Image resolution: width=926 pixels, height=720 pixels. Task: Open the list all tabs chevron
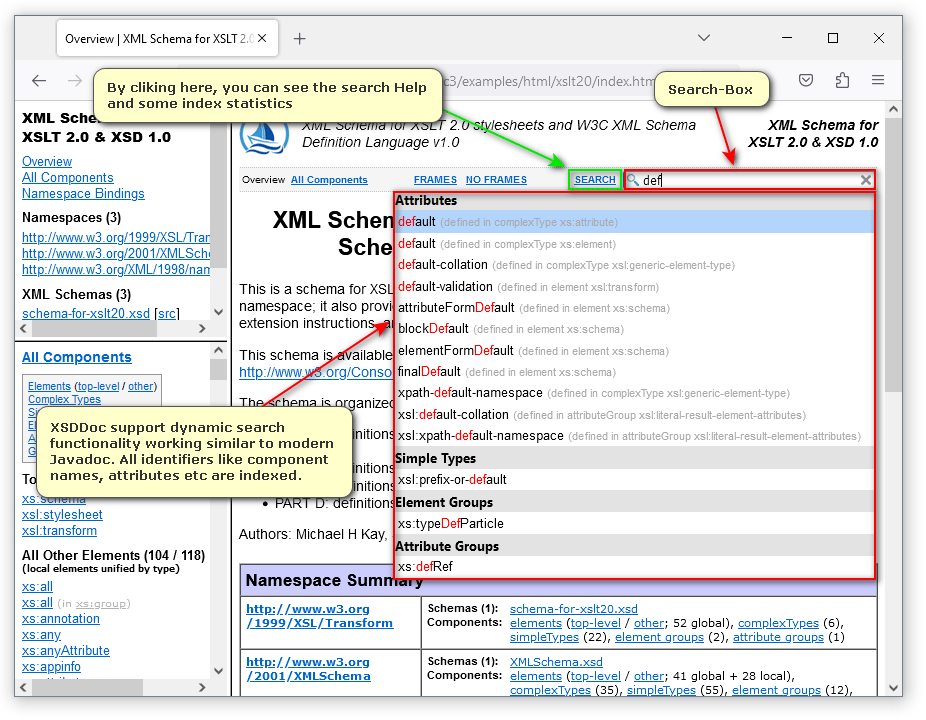tap(704, 39)
